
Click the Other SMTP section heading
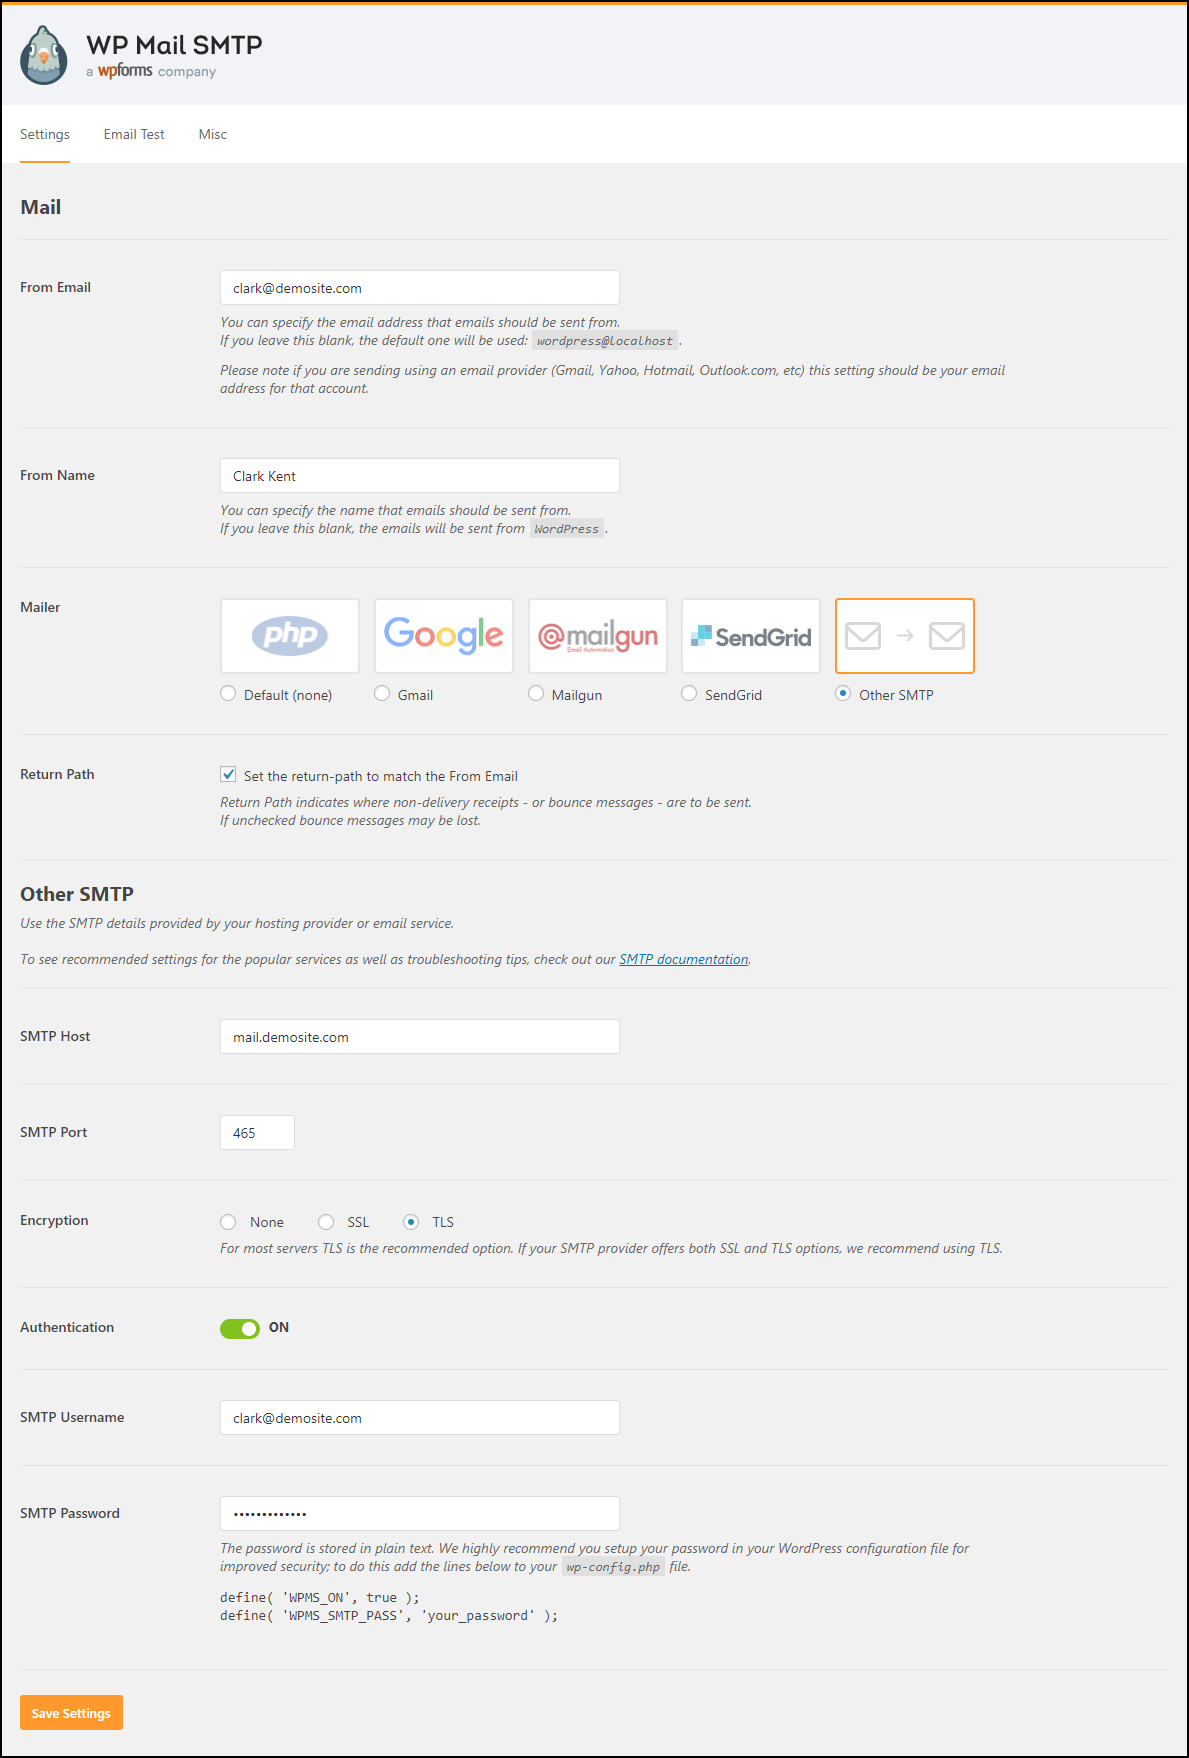[x=77, y=894]
